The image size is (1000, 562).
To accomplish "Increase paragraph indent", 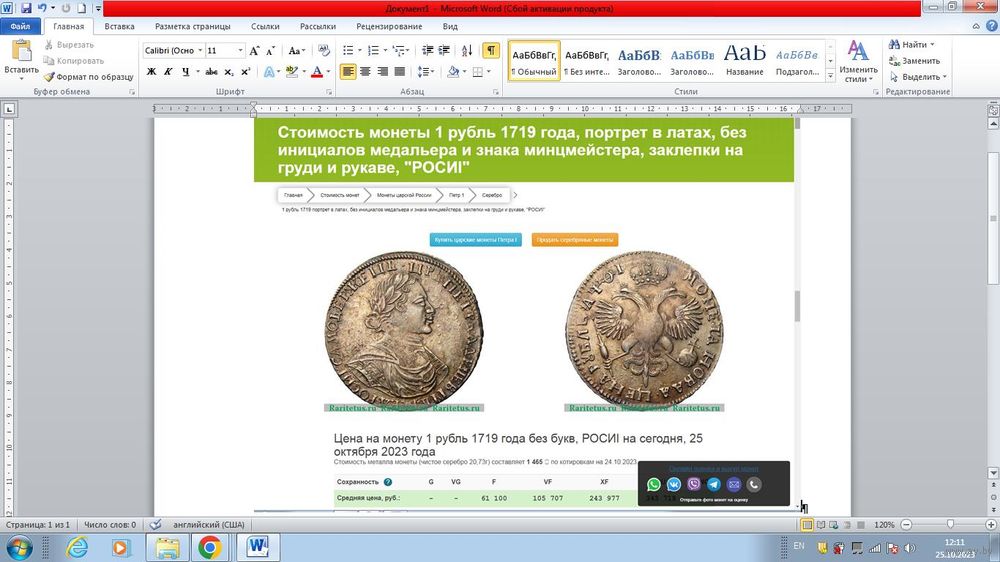I will 444,50.
